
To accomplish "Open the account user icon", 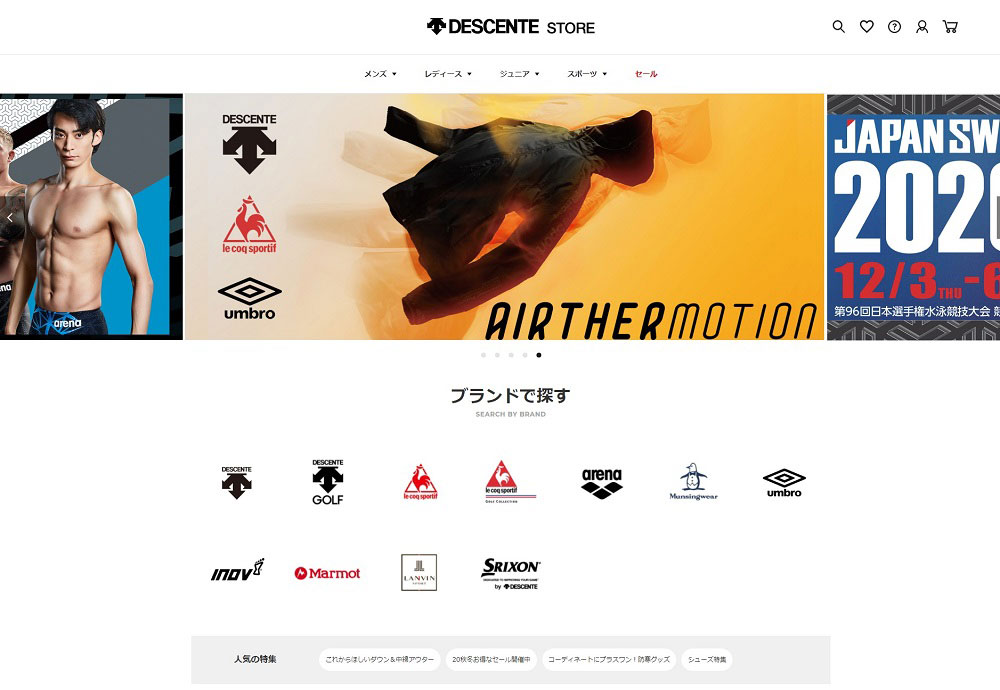I will click(x=922, y=27).
